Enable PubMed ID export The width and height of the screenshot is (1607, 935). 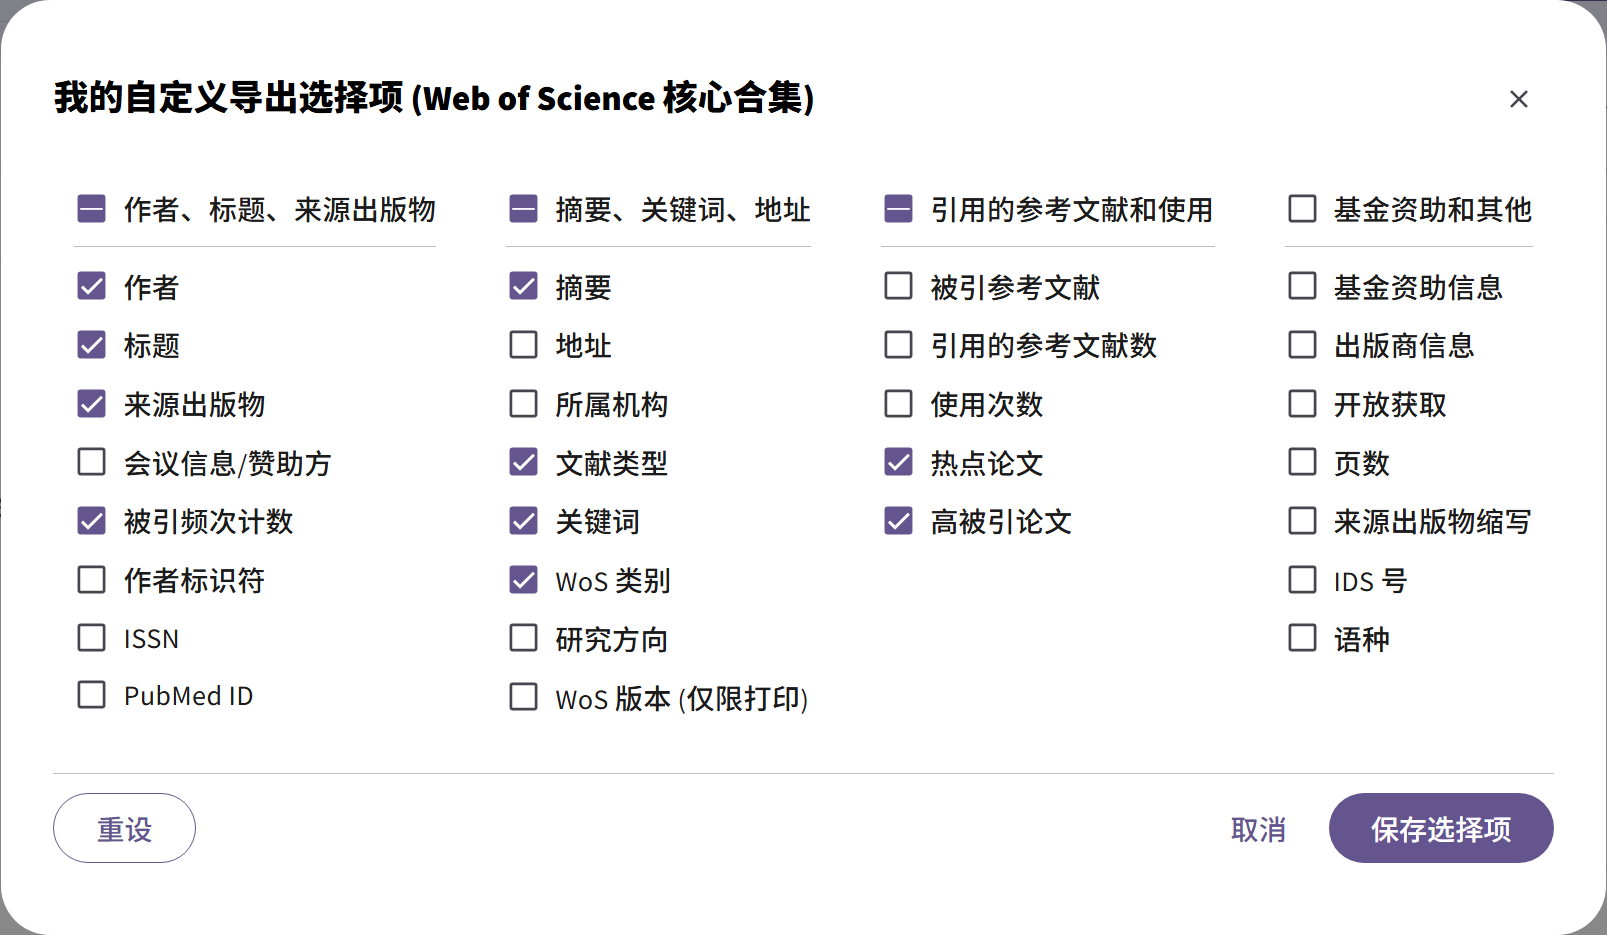(91, 695)
